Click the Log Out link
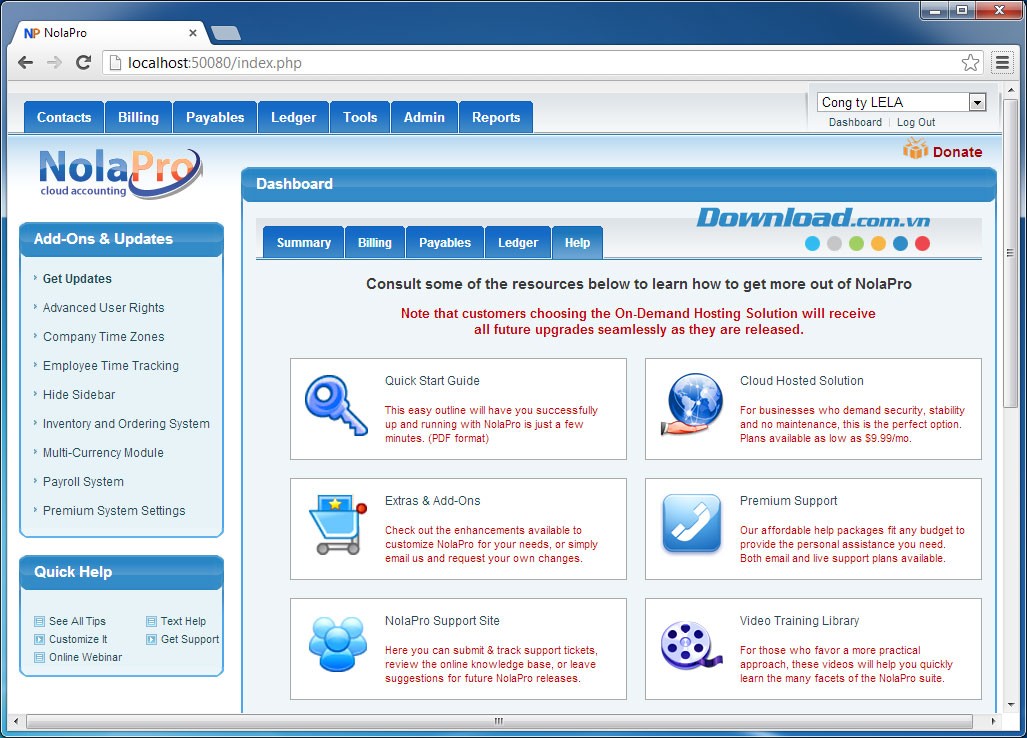This screenshot has height=738, width=1027. click(x=916, y=122)
